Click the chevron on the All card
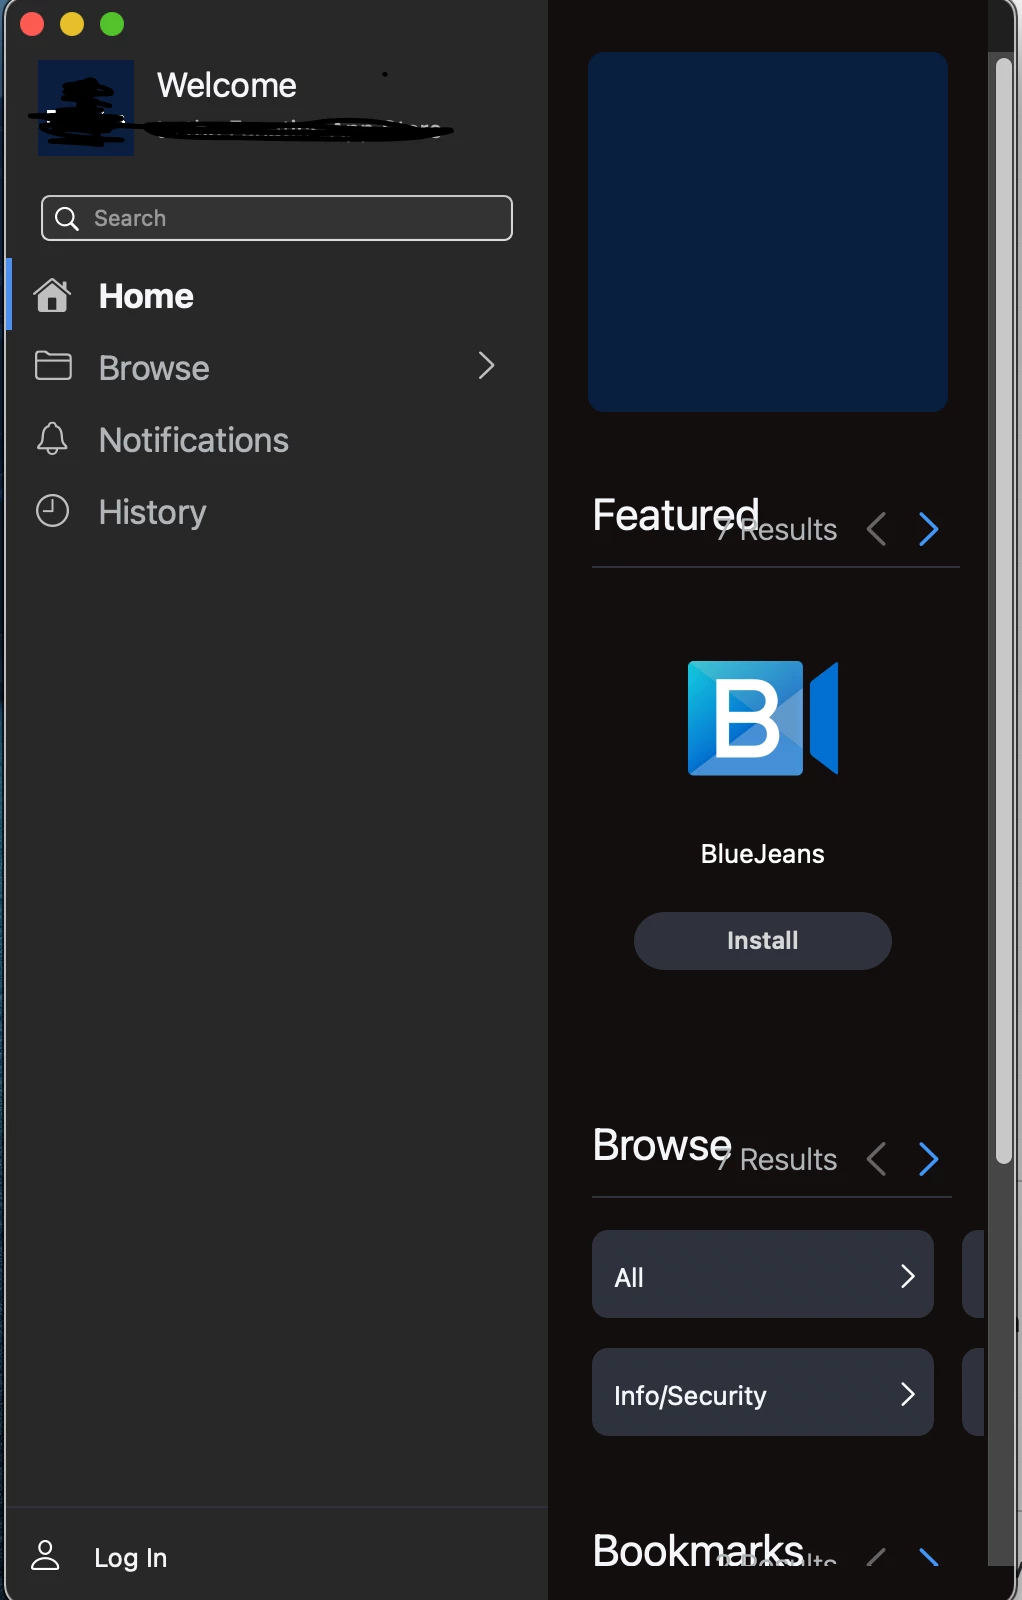Image resolution: width=1022 pixels, height=1600 pixels. pyautogui.click(x=907, y=1276)
